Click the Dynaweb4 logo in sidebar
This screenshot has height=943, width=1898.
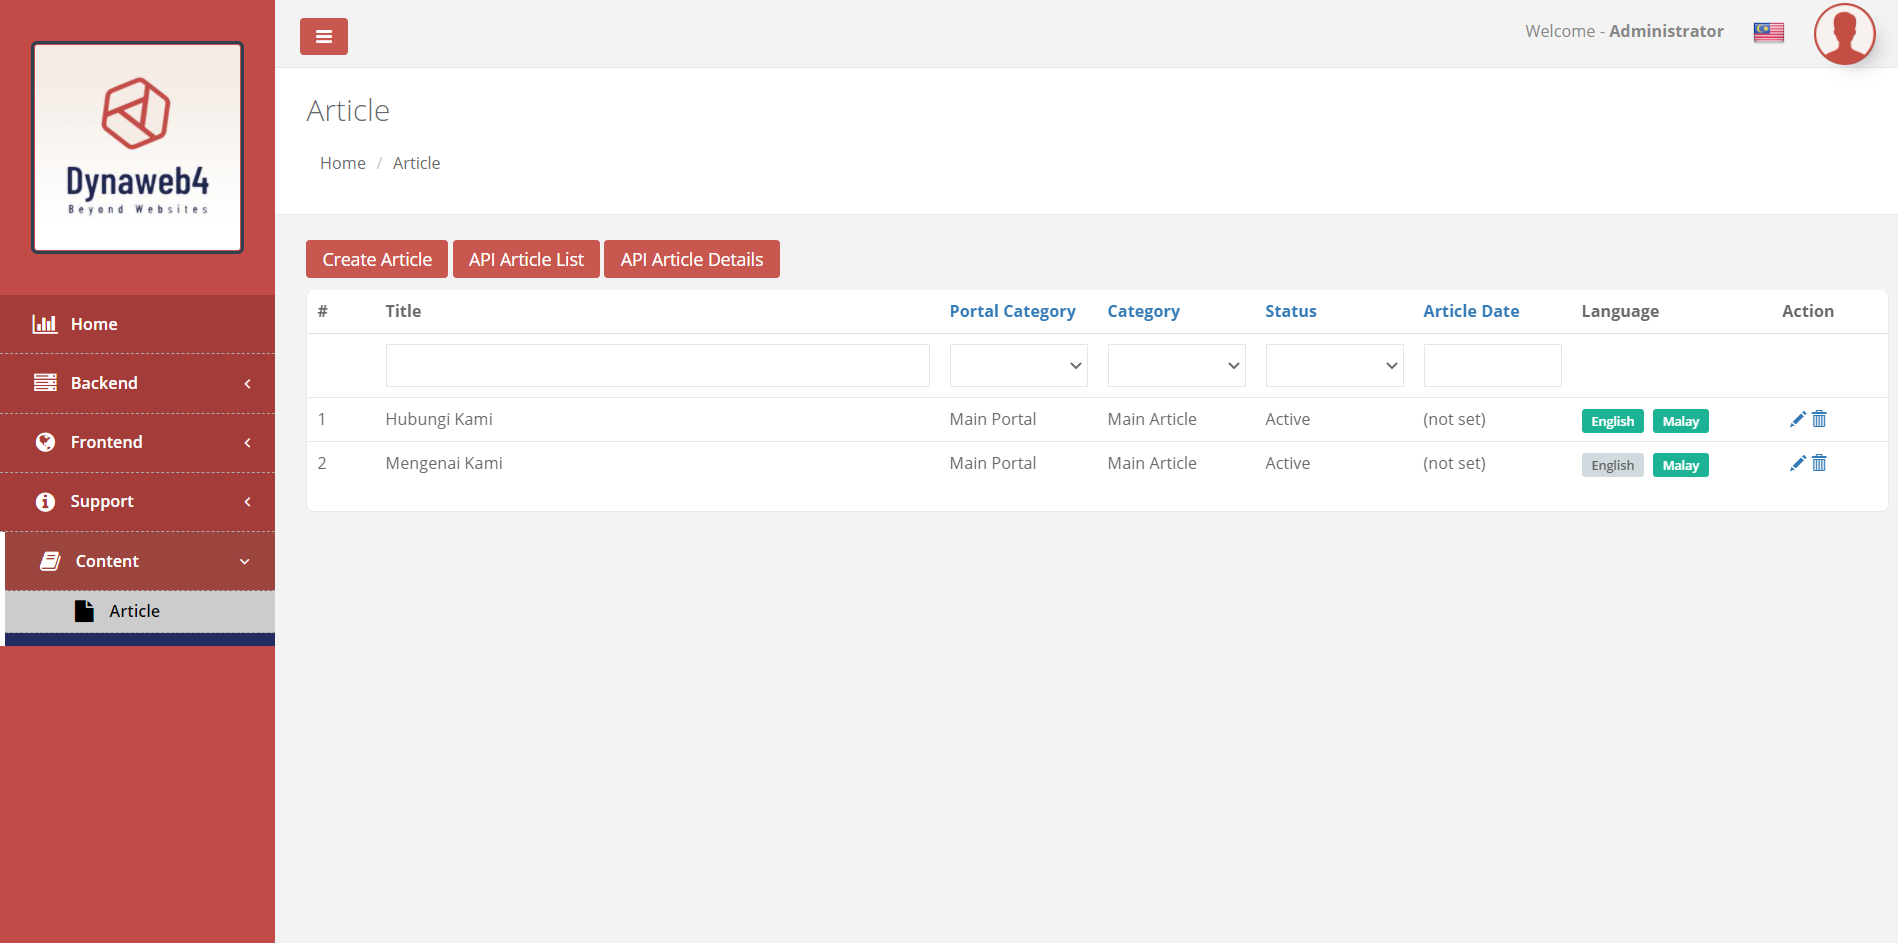pos(138,147)
